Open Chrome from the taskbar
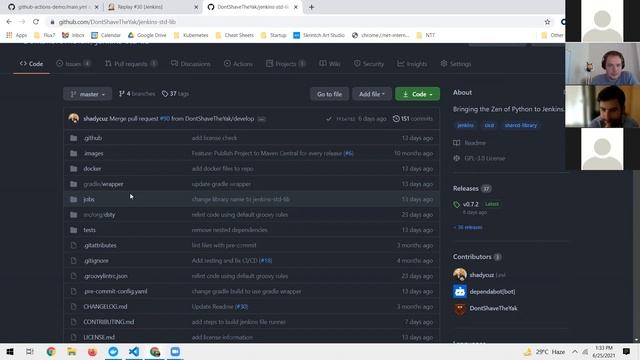 click(x=51, y=351)
